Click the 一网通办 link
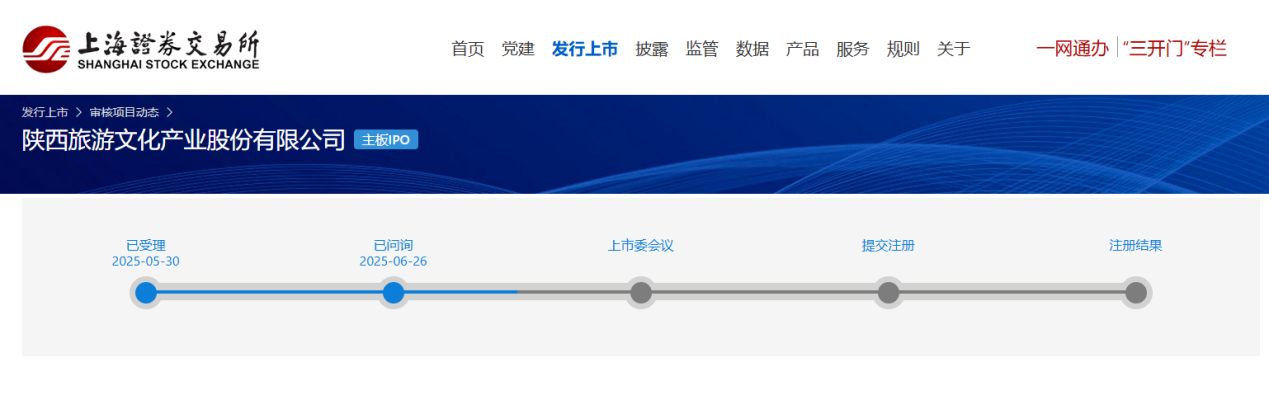This screenshot has height=400, width=1269. (x=1072, y=47)
